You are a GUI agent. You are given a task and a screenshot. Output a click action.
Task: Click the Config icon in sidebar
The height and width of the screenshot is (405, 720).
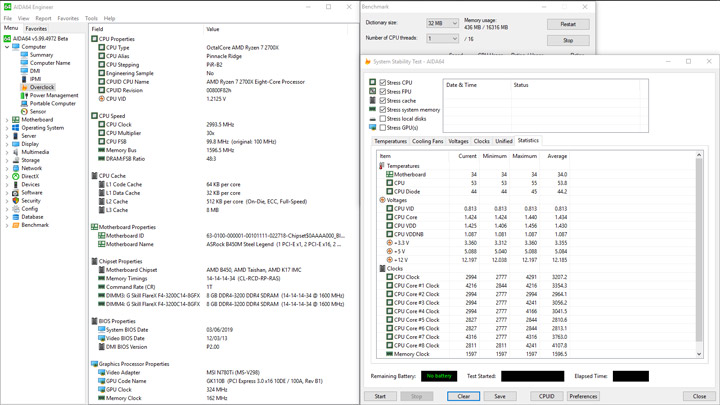pos(16,209)
